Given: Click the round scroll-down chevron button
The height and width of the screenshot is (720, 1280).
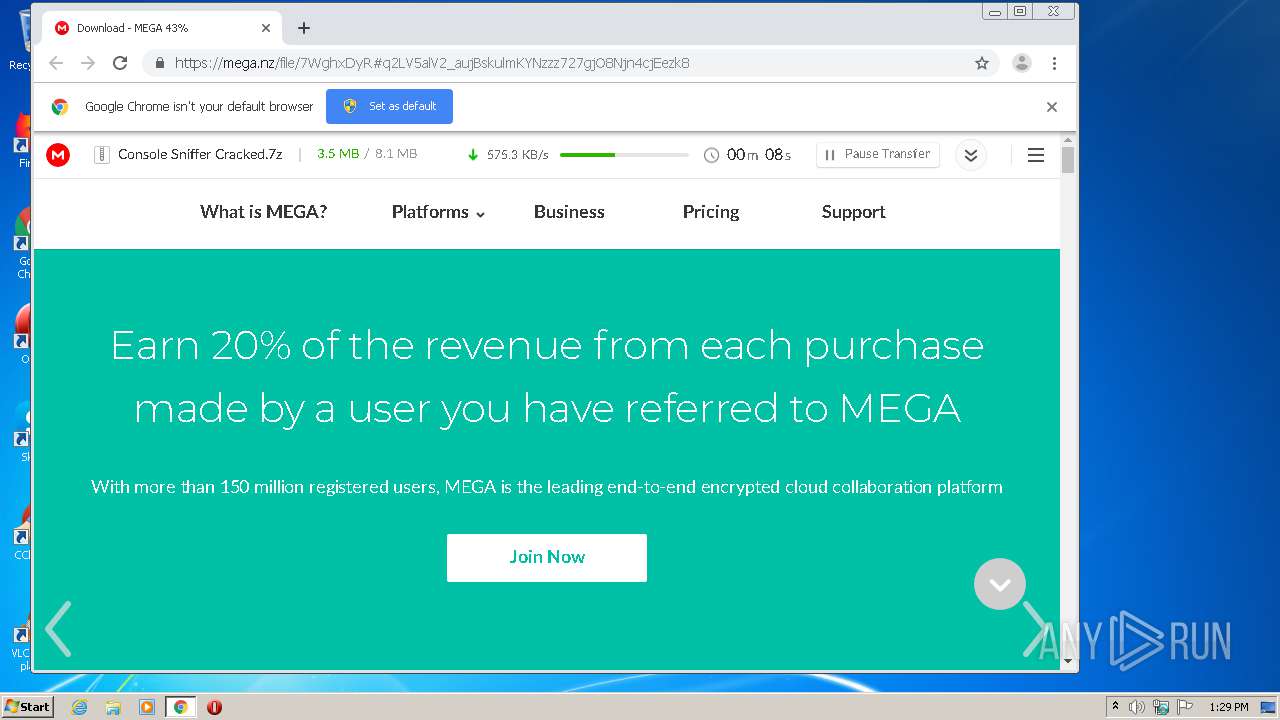Looking at the screenshot, I should [1000, 584].
